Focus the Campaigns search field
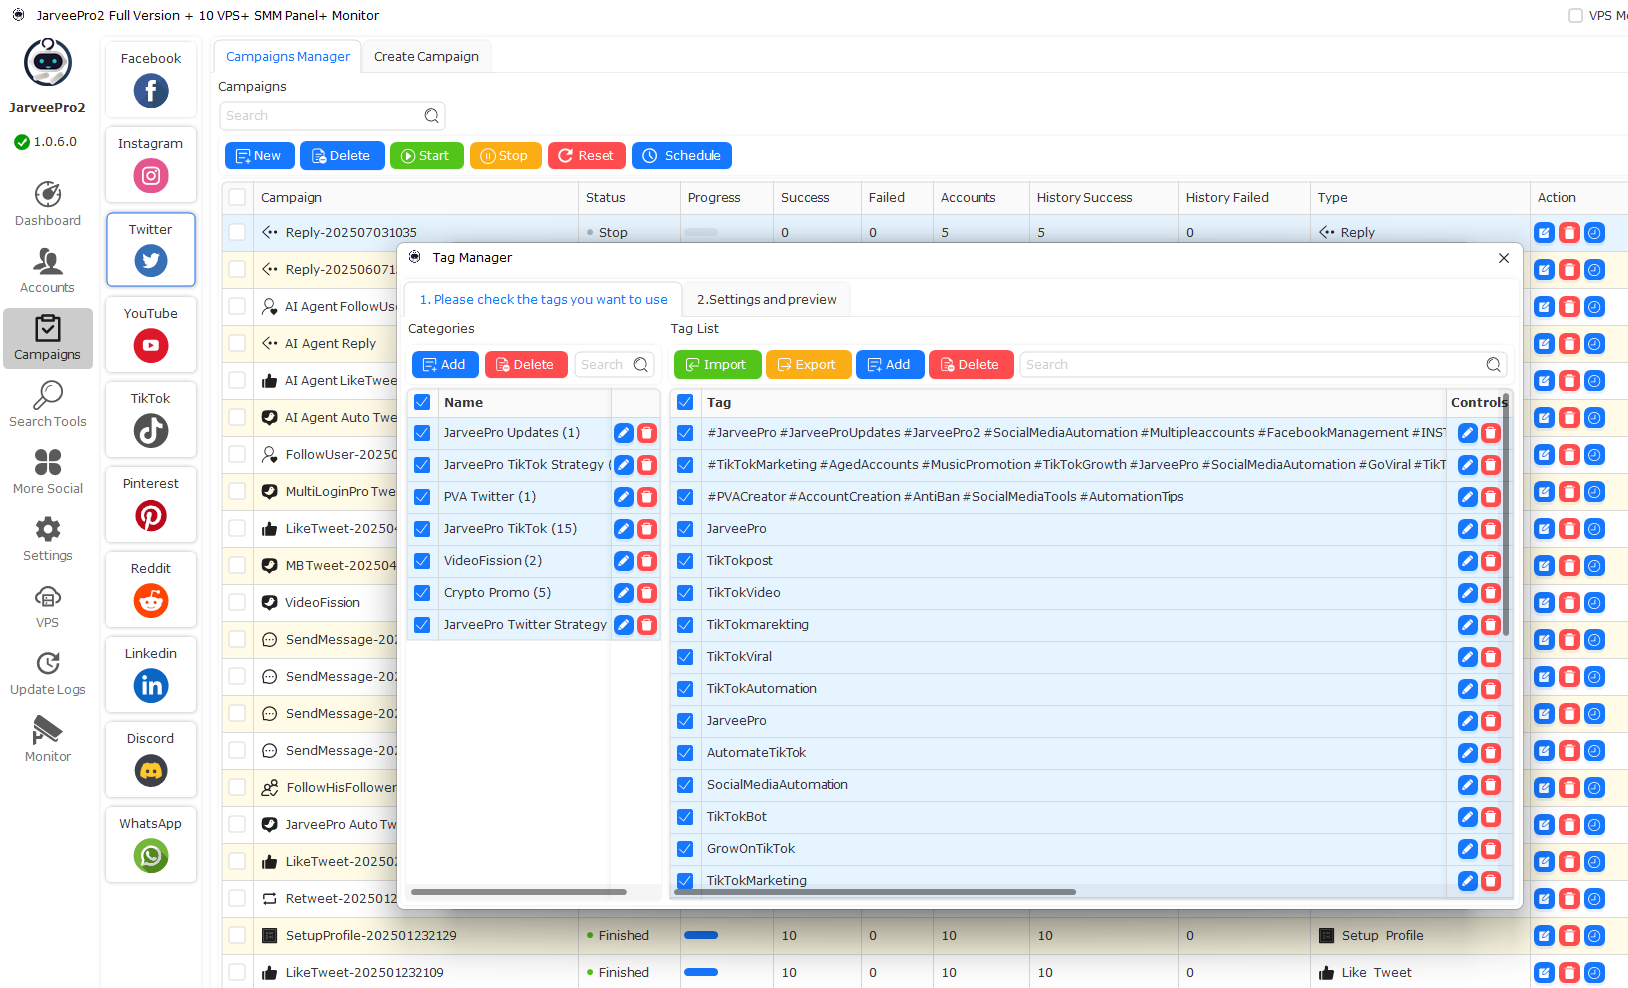 [x=332, y=116]
